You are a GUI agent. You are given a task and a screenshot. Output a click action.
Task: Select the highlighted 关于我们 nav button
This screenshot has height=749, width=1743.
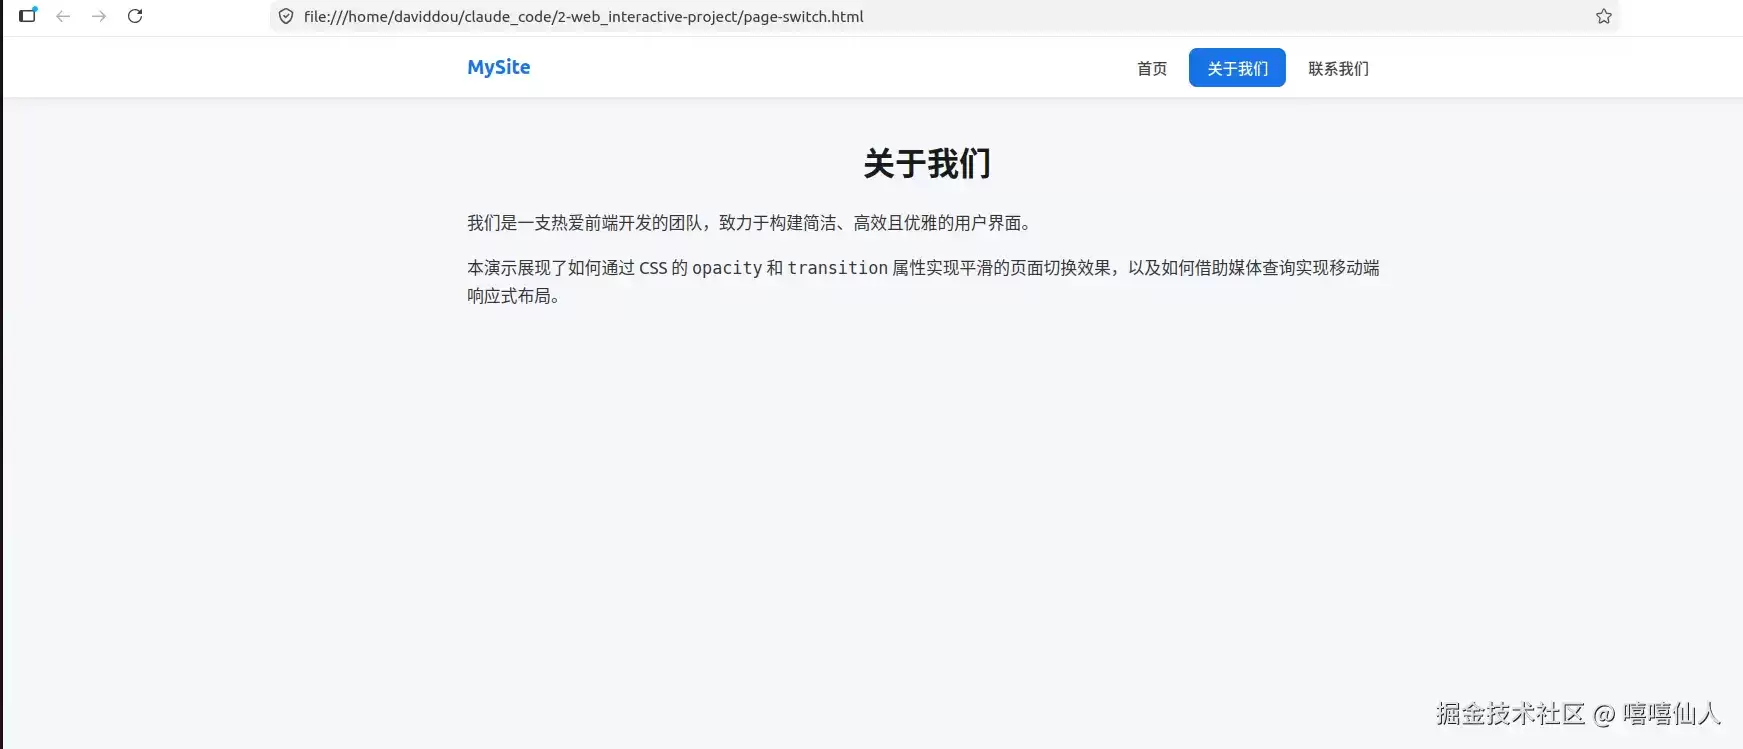[1237, 68]
